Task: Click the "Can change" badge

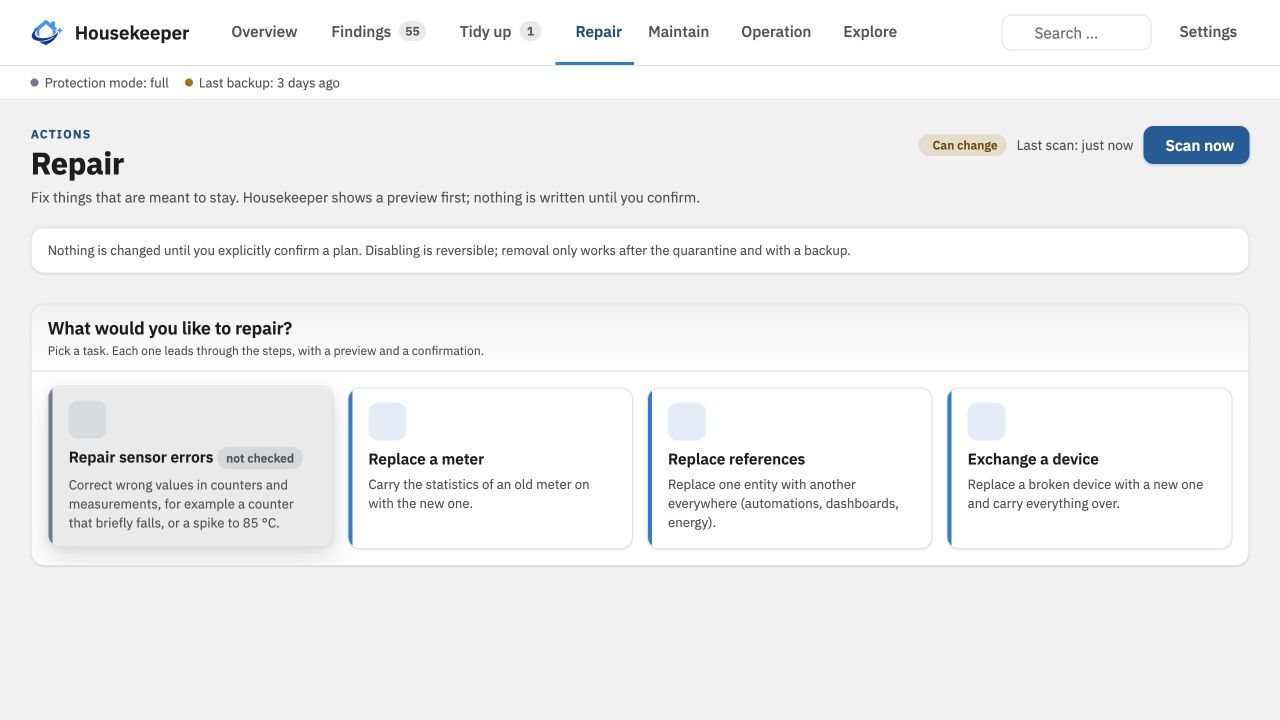Action: pyautogui.click(x=963, y=145)
